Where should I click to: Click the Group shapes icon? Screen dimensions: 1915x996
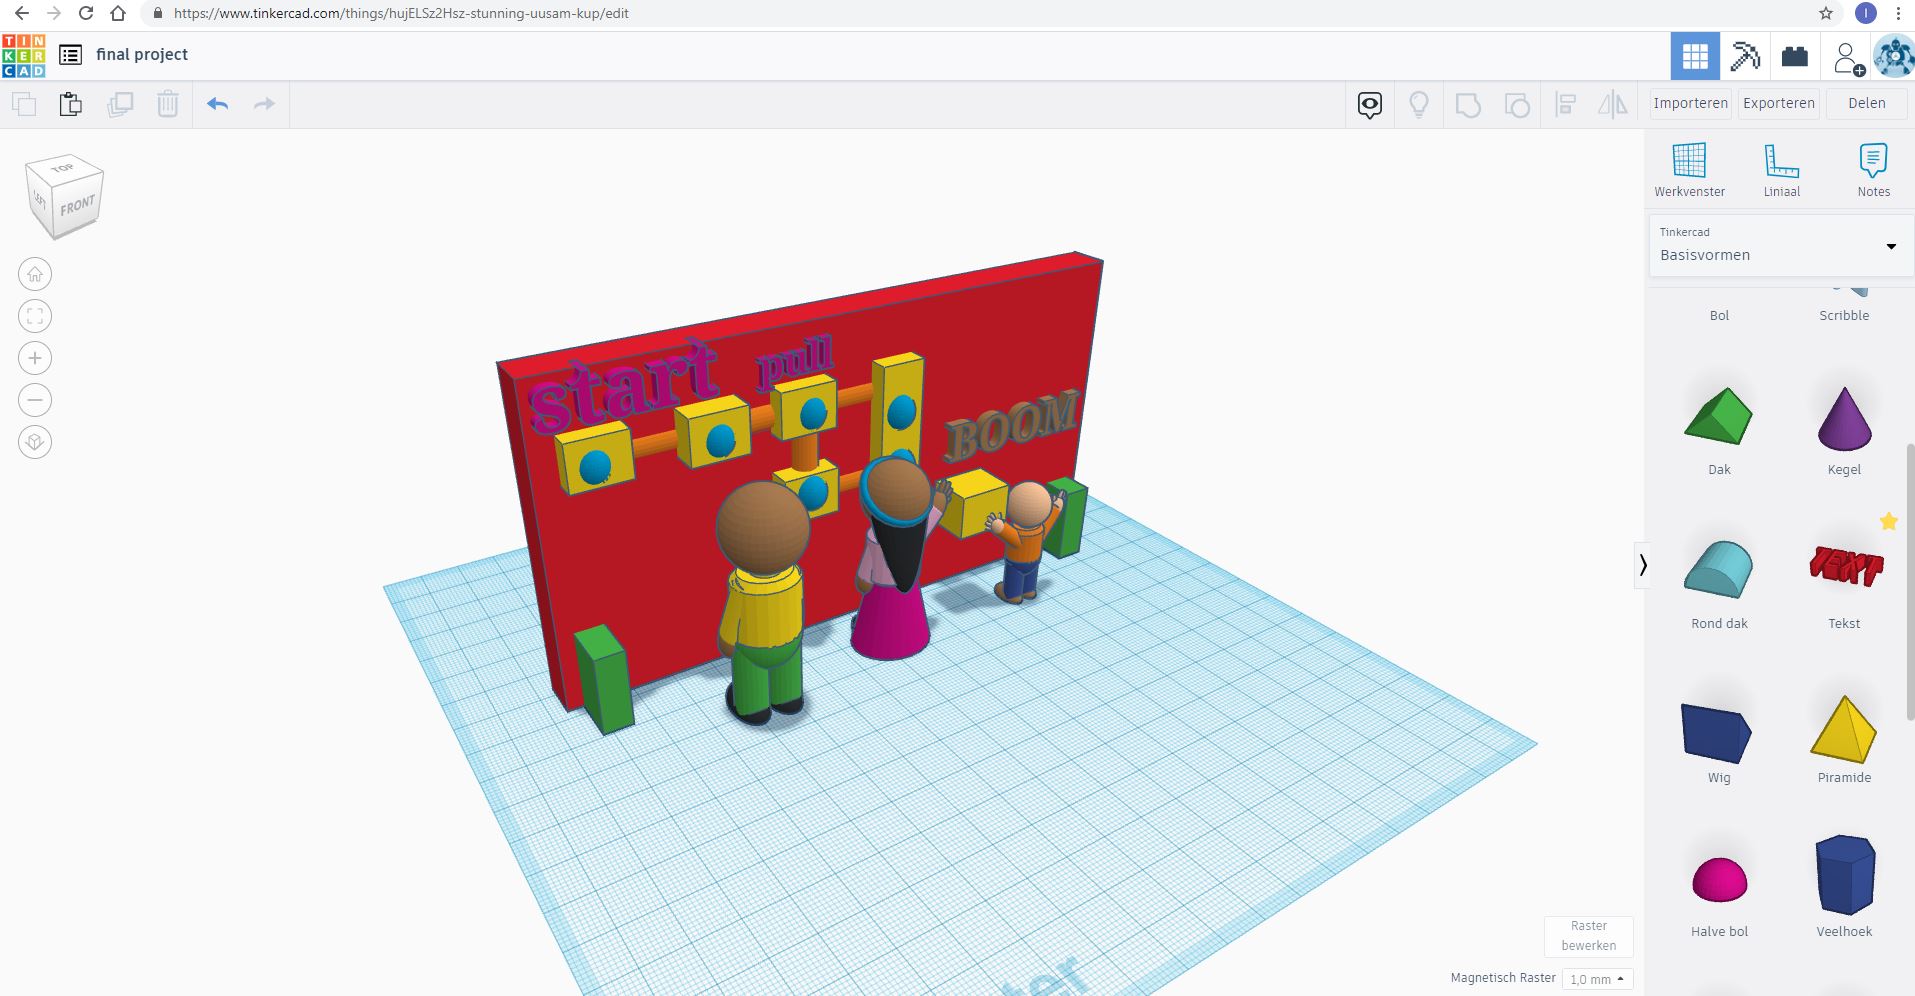tap(1468, 104)
